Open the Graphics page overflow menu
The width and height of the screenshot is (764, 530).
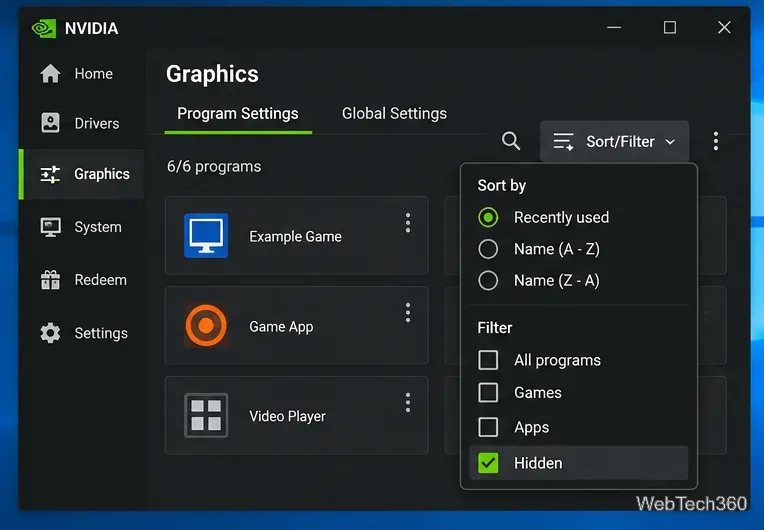pyautogui.click(x=715, y=141)
